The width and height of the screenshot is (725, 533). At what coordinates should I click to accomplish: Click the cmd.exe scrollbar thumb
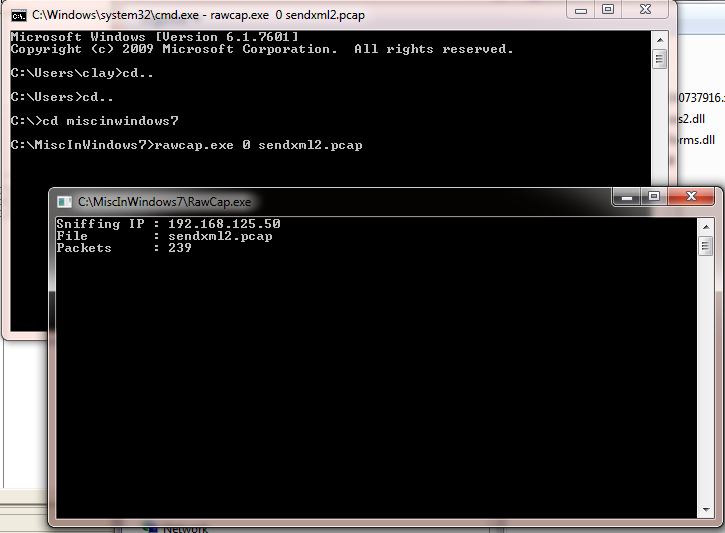click(x=660, y=59)
